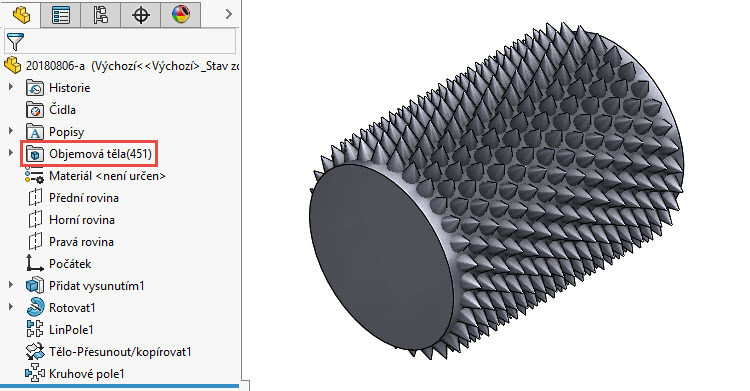Select Materiál <není určen> item

tap(107, 176)
